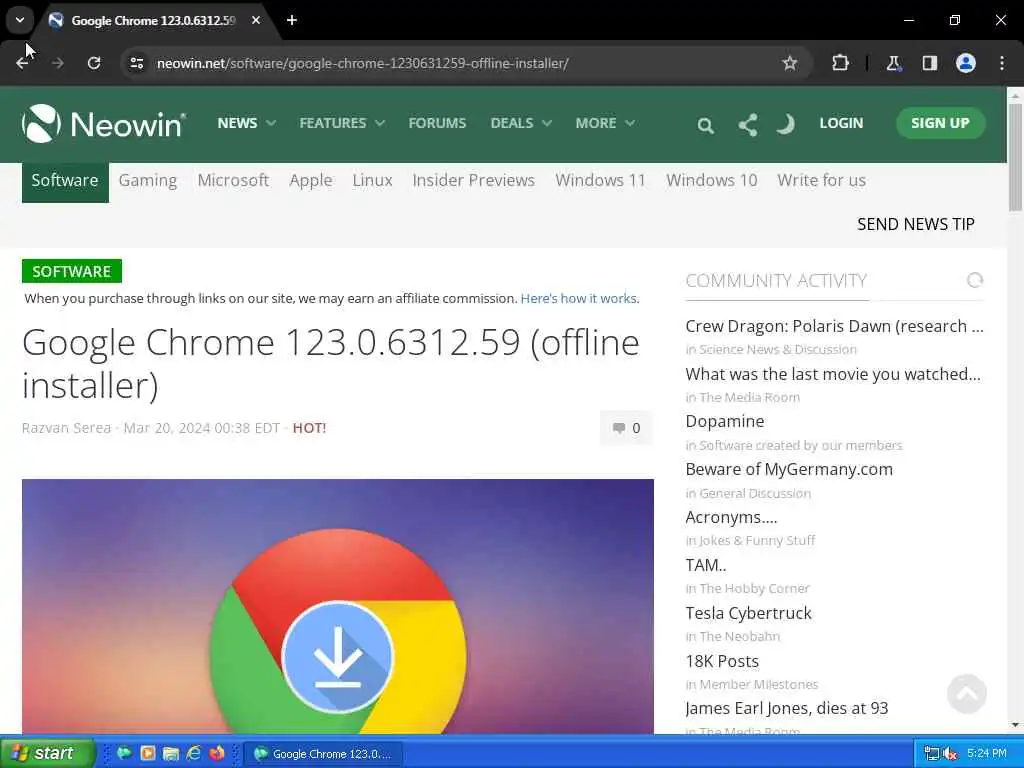1024x768 pixels.
Task: Select the Windows 10 tab
Action: tap(712, 180)
